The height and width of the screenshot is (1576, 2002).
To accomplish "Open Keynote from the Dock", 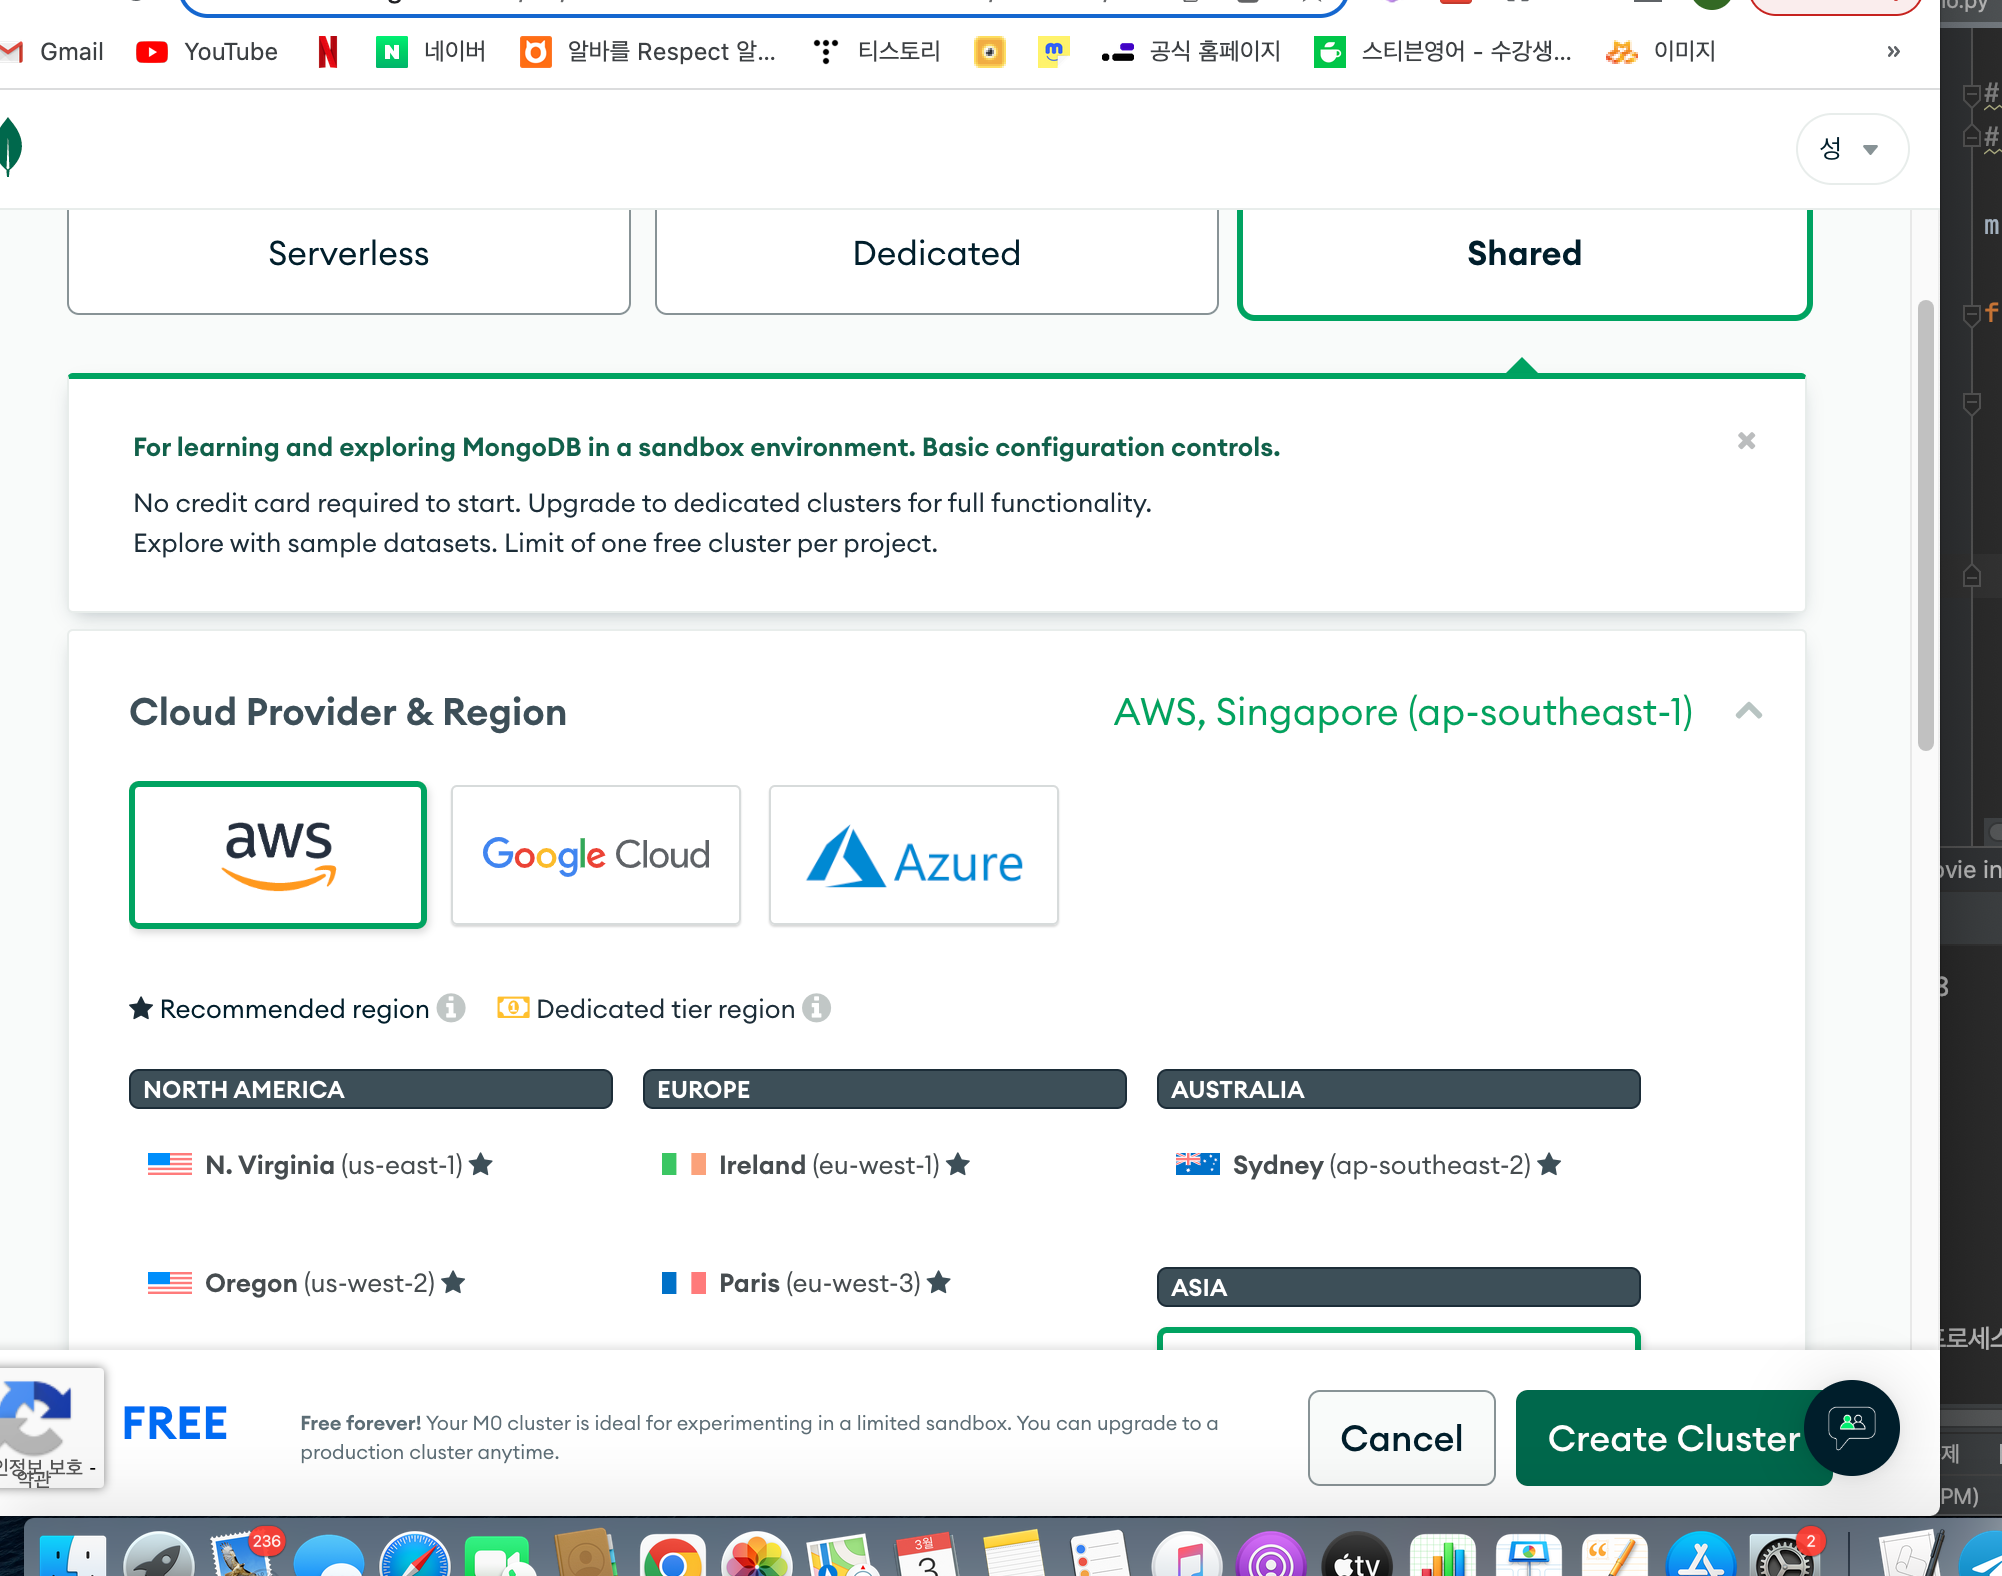I will [1528, 1554].
